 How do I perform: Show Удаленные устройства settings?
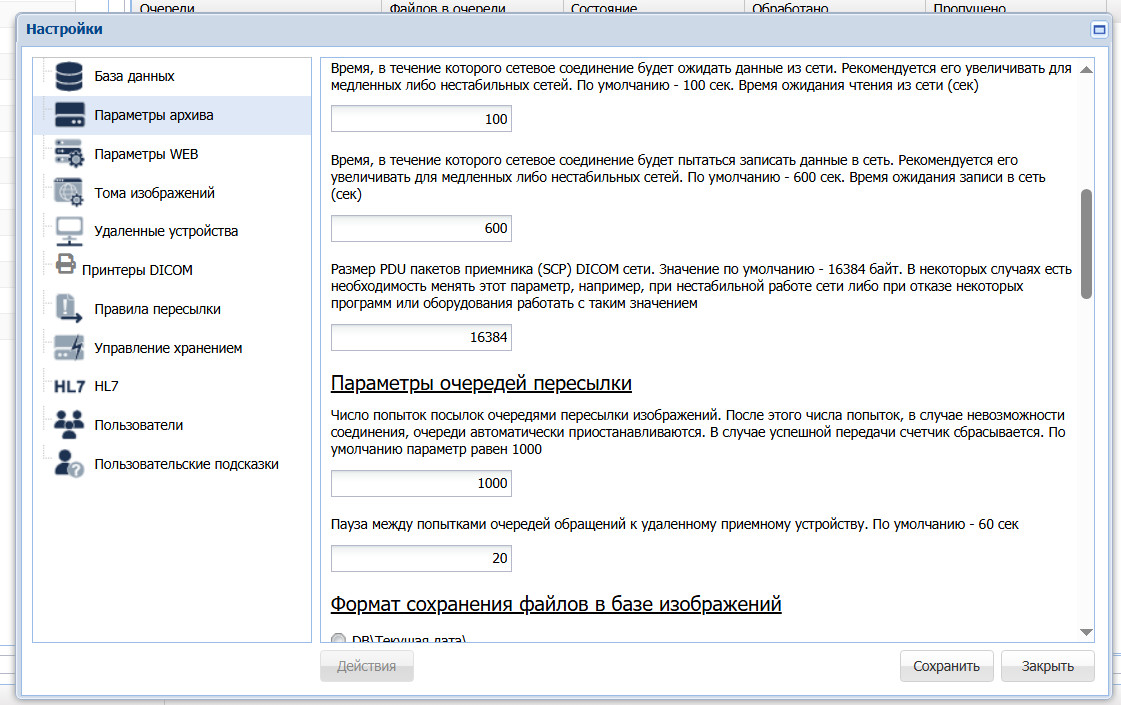(166, 232)
